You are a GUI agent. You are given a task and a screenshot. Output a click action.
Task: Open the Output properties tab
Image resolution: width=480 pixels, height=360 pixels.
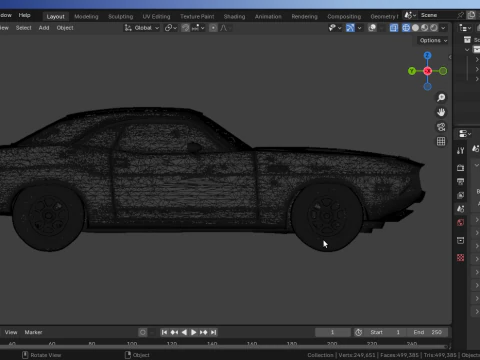tap(461, 182)
